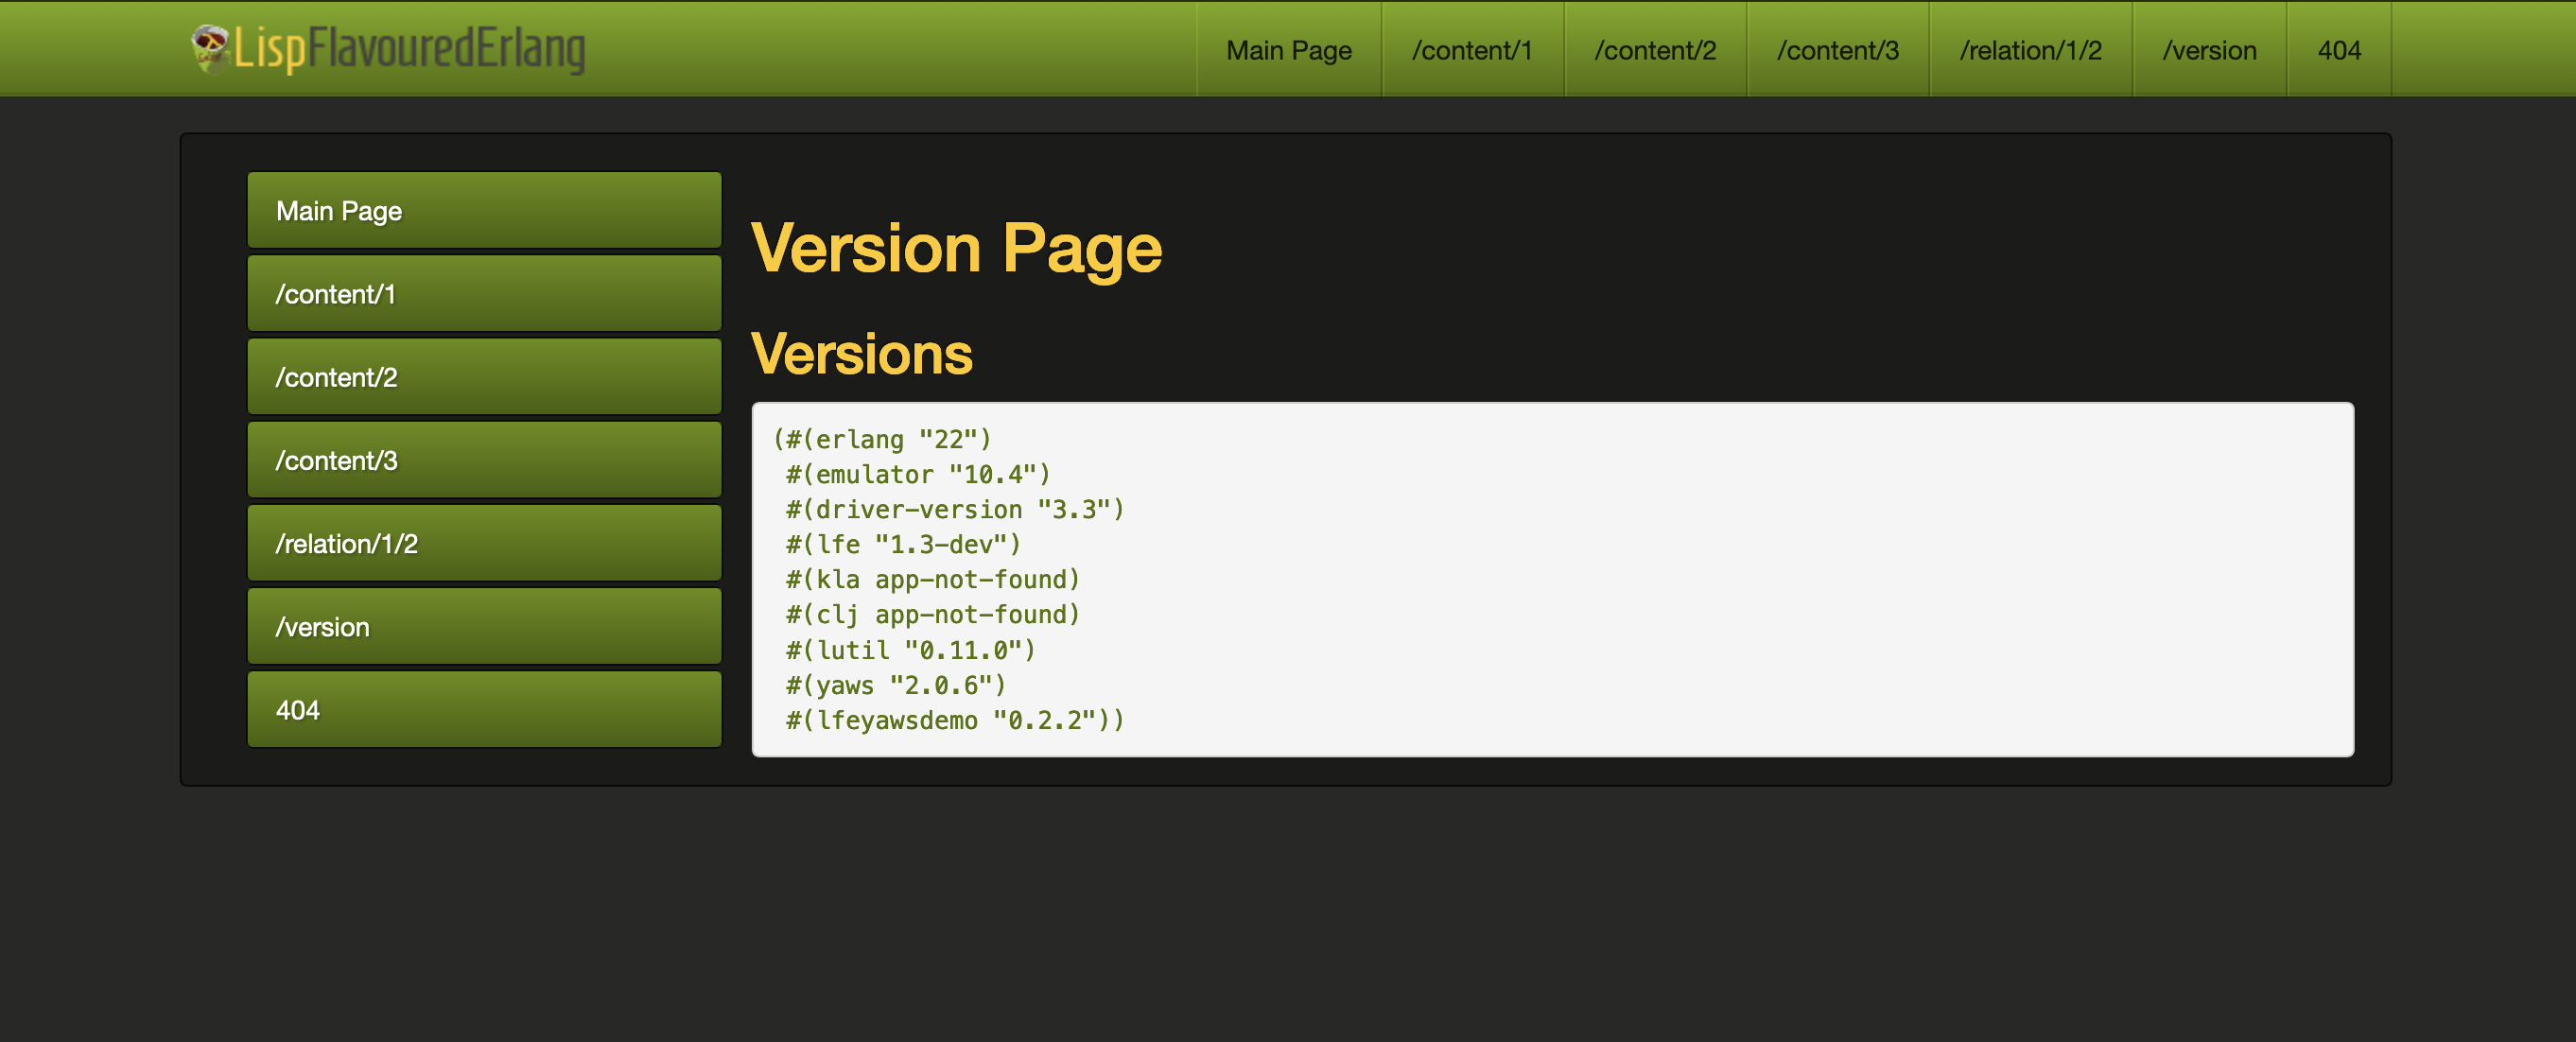Go to /content/1 in top navbar
Viewport: 2576px width, 1042px height.
pyautogui.click(x=1471, y=50)
